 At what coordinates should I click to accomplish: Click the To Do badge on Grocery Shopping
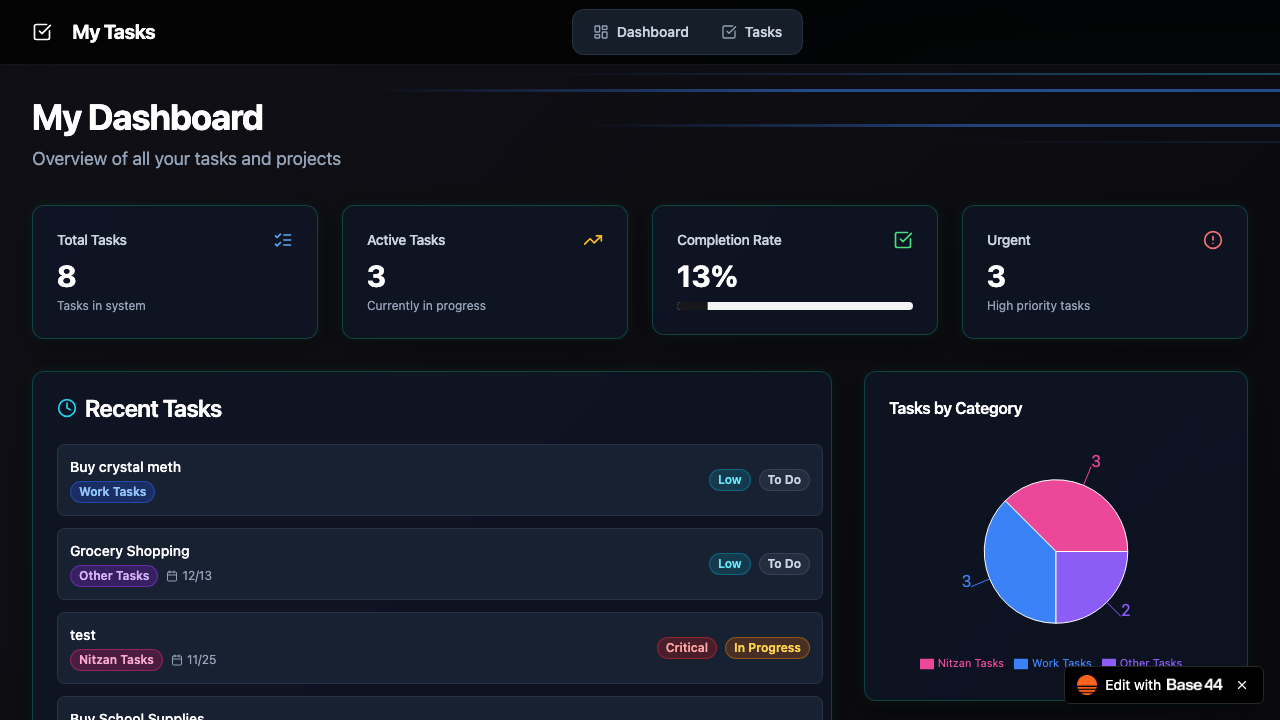click(784, 564)
